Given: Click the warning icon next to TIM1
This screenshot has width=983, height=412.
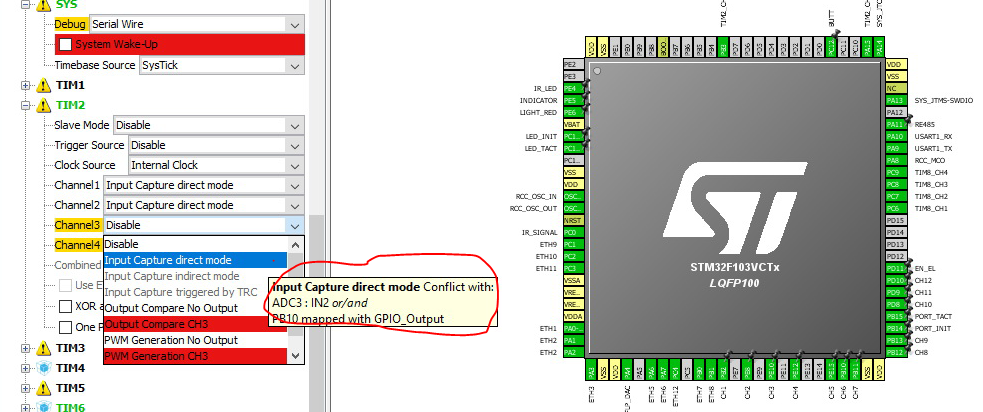Looking at the screenshot, I should pyautogui.click(x=43, y=85).
